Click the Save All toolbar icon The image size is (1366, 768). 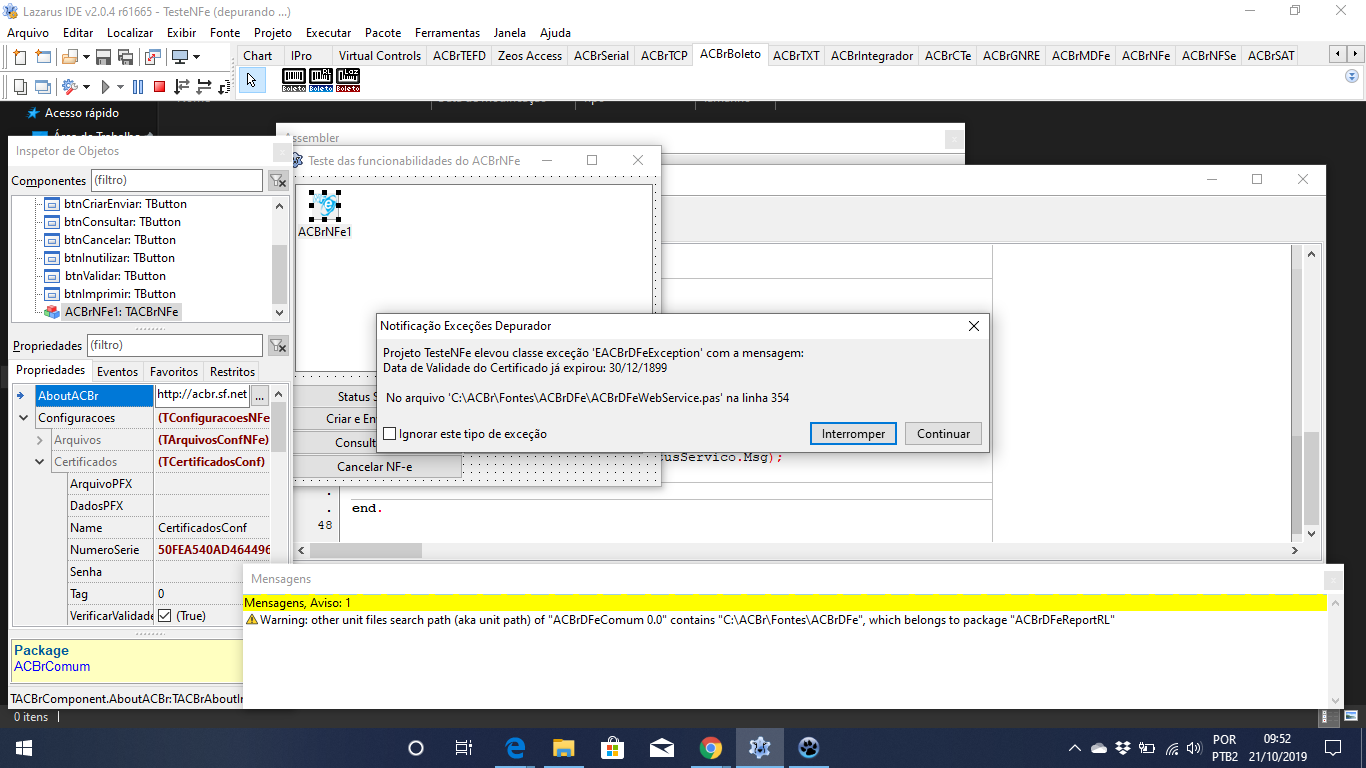click(x=126, y=57)
